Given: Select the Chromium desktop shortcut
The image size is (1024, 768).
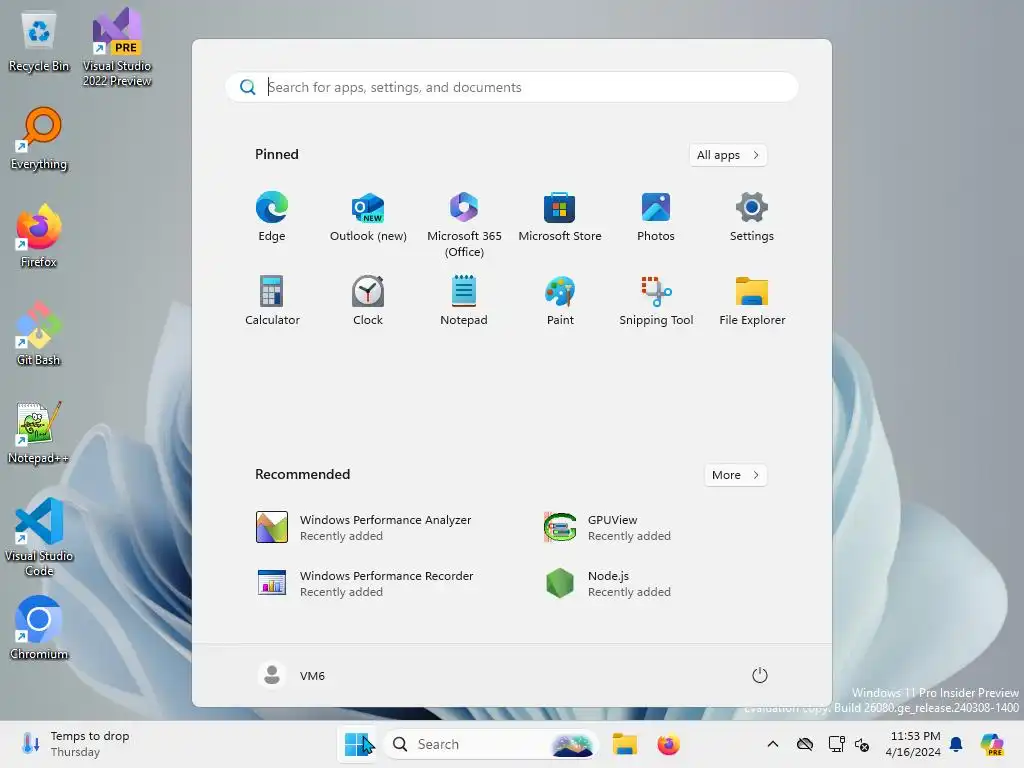Looking at the screenshot, I should coord(39,628).
